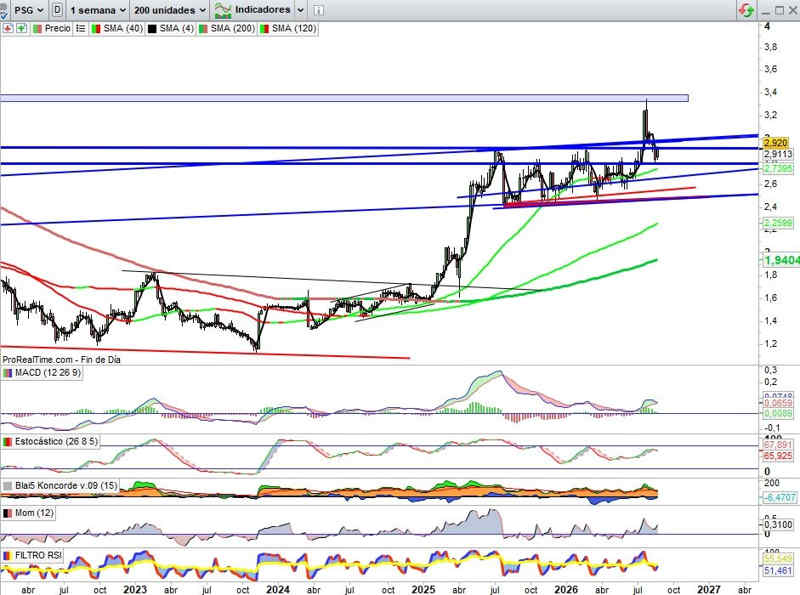Open the Indicadores chart icon
Image resolution: width=800 pixels, height=595 pixels.
click(223, 10)
